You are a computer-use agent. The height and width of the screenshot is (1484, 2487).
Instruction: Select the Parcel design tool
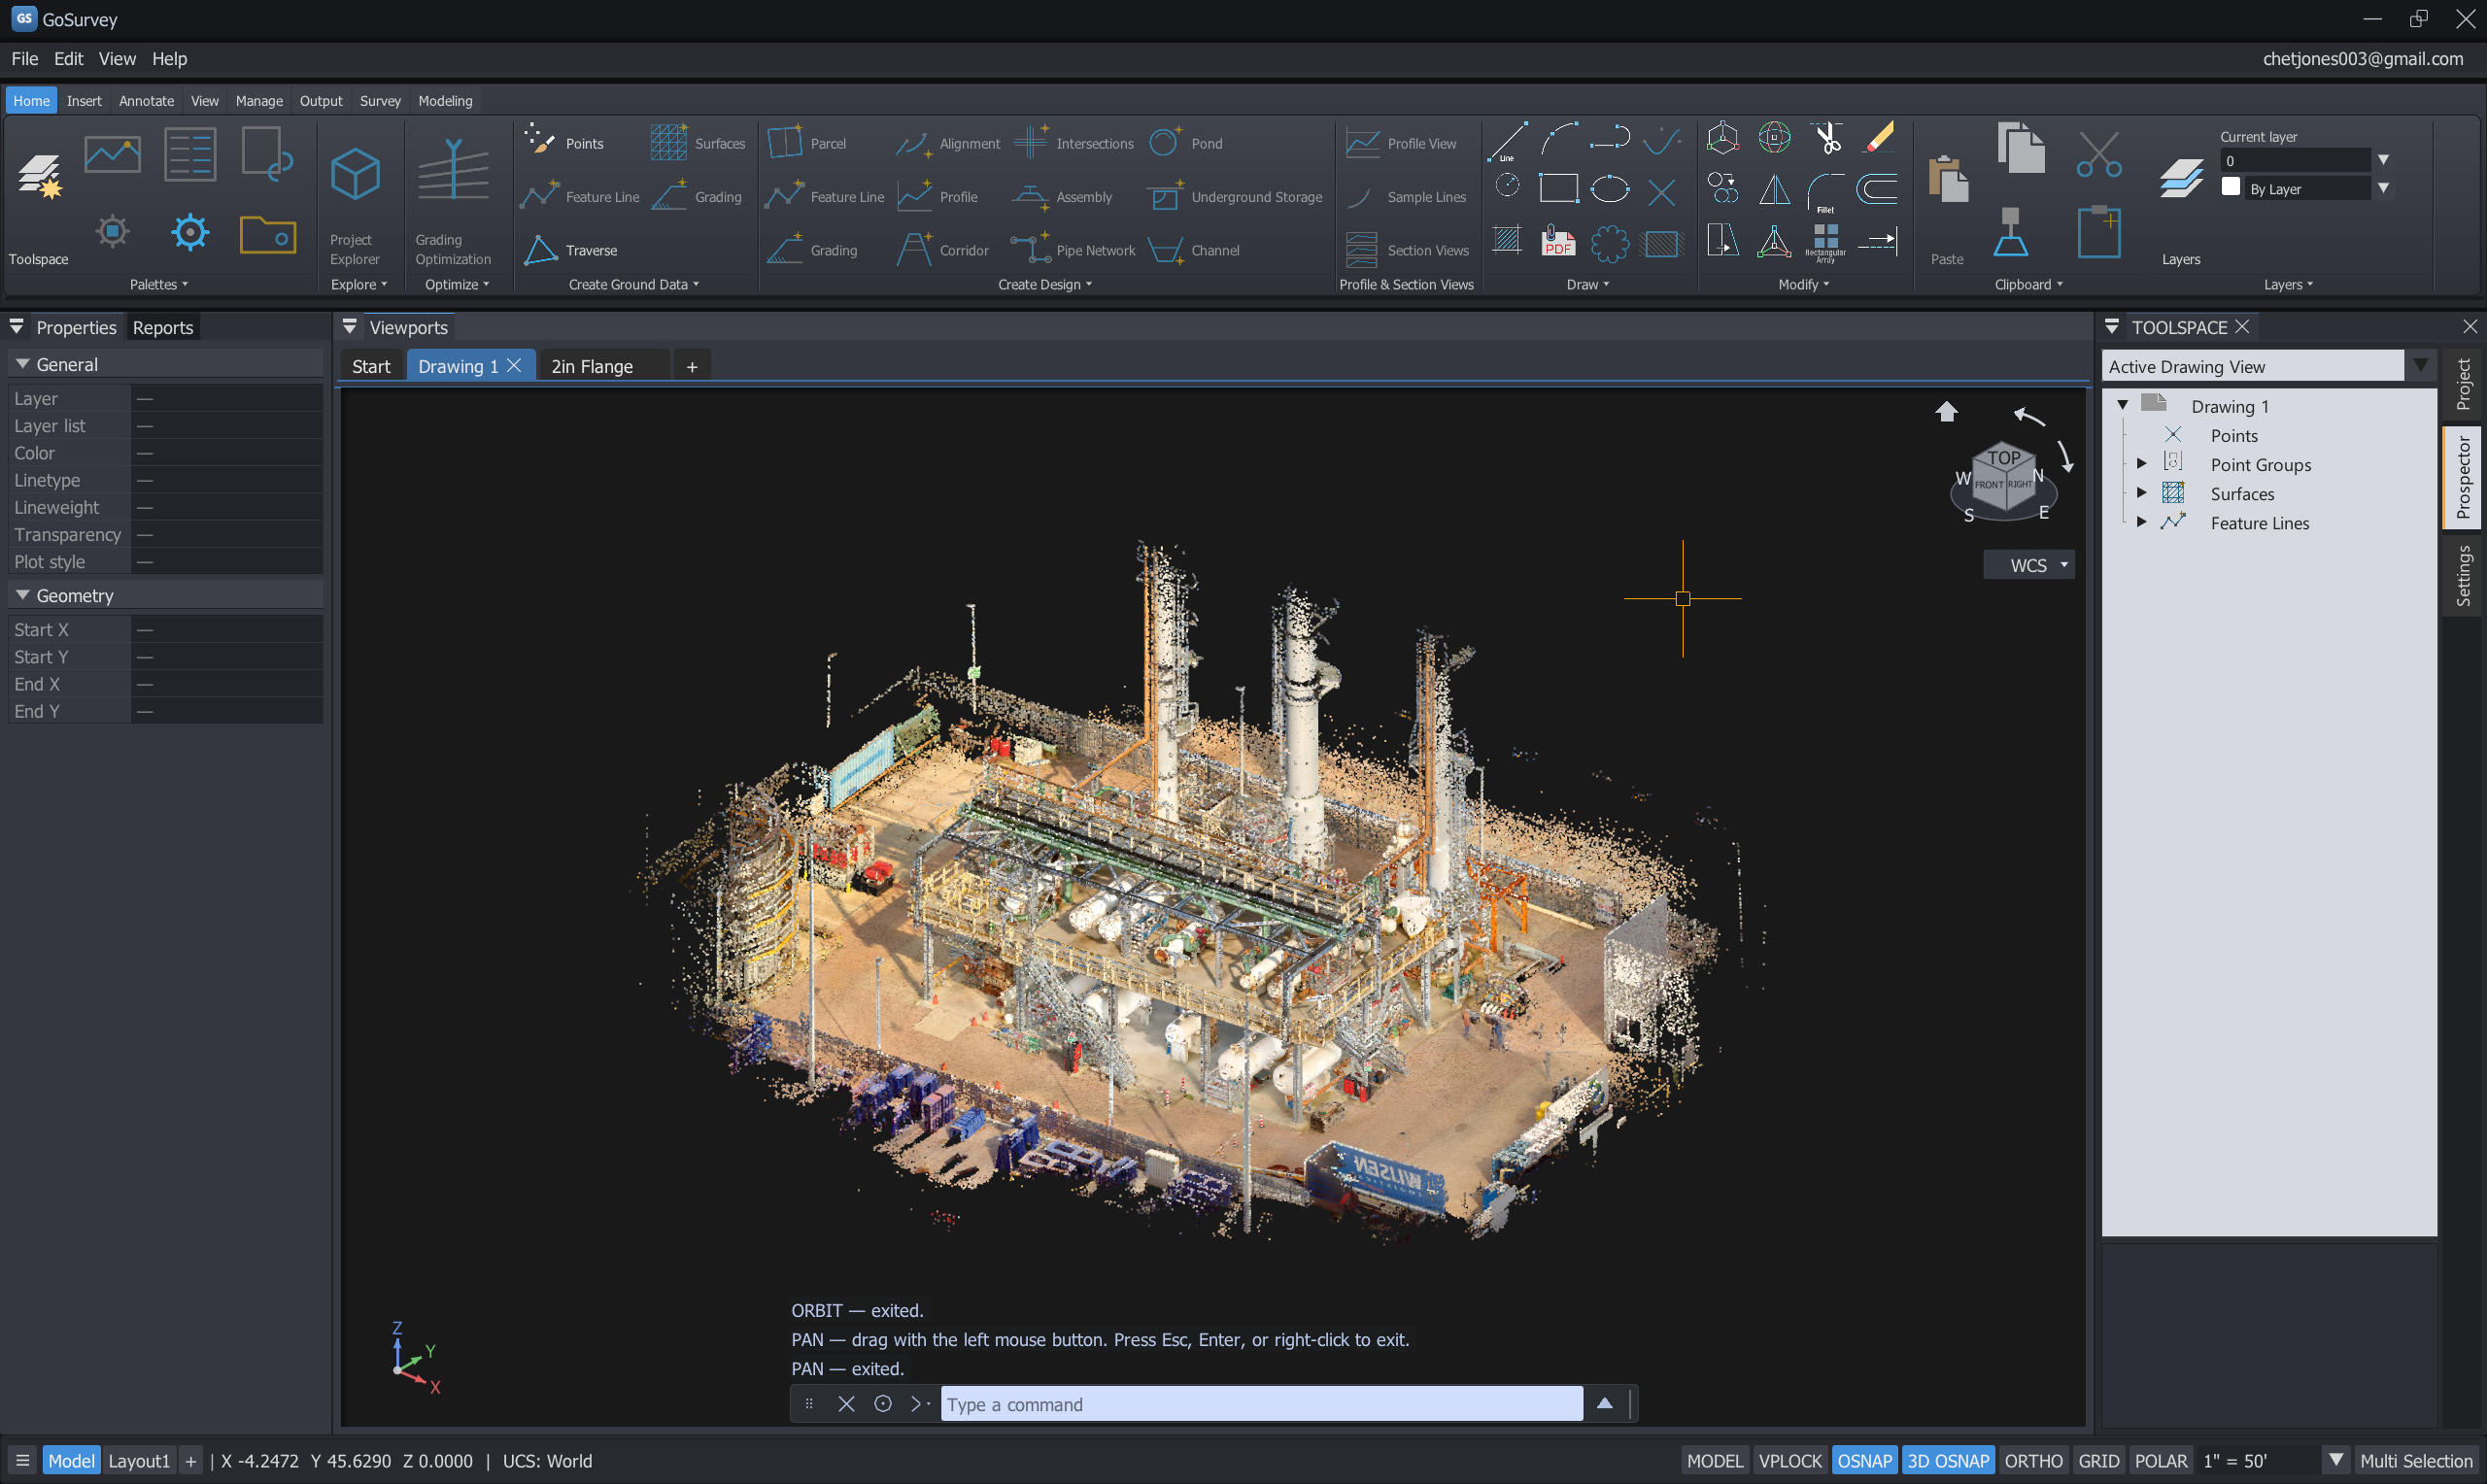(807, 143)
